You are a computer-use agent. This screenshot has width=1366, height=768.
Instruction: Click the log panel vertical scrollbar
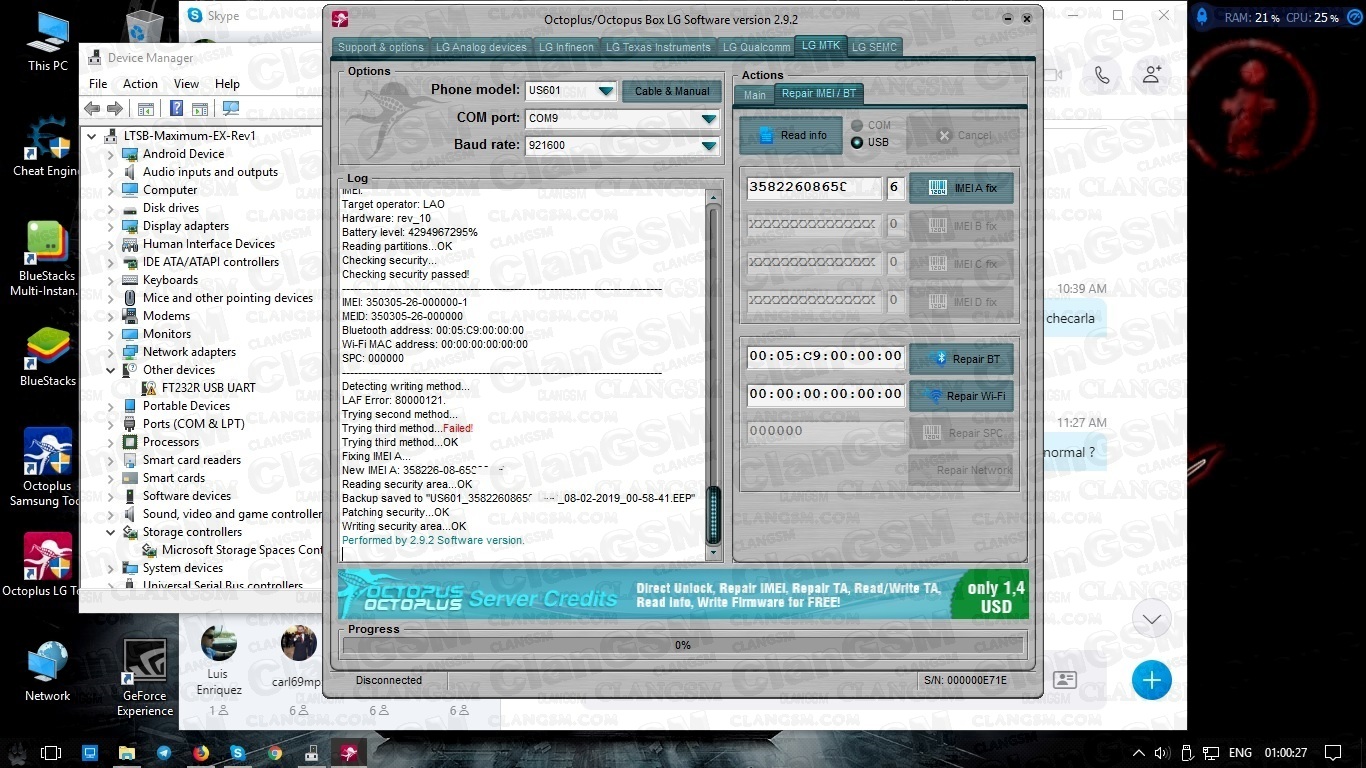coord(713,375)
